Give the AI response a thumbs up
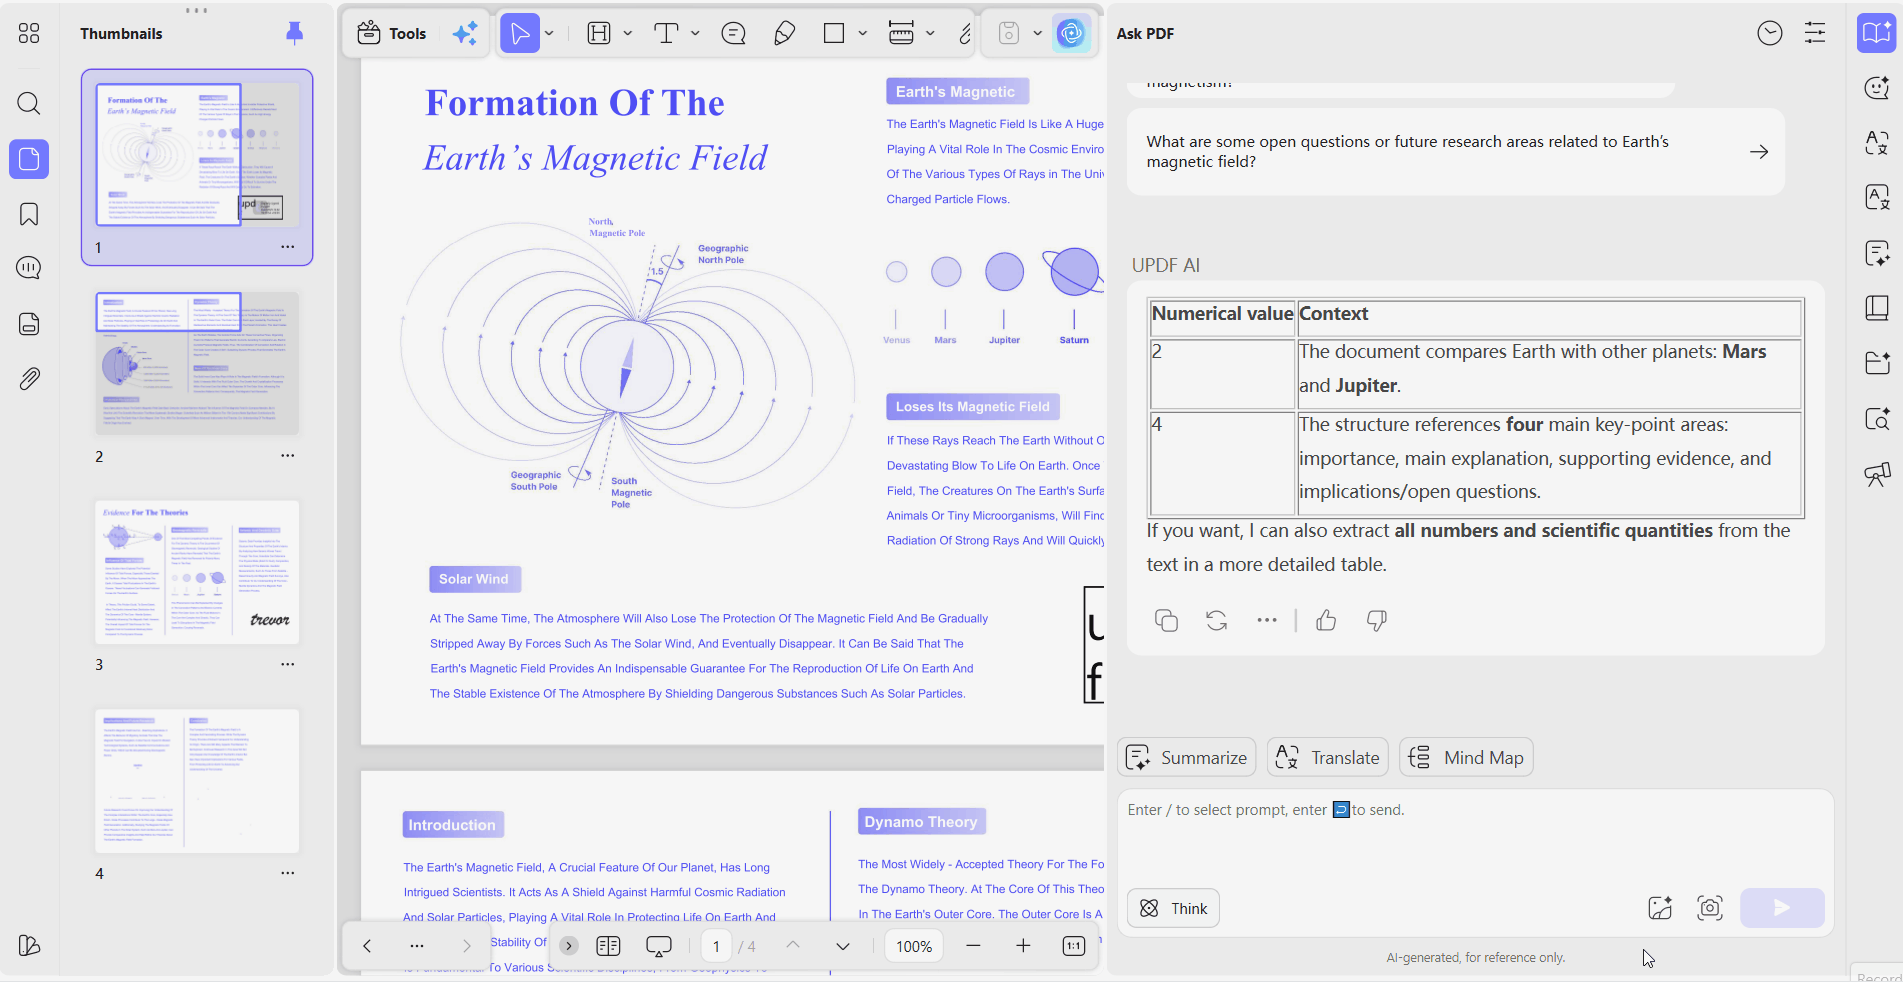This screenshot has width=1903, height=982. click(1326, 620)
